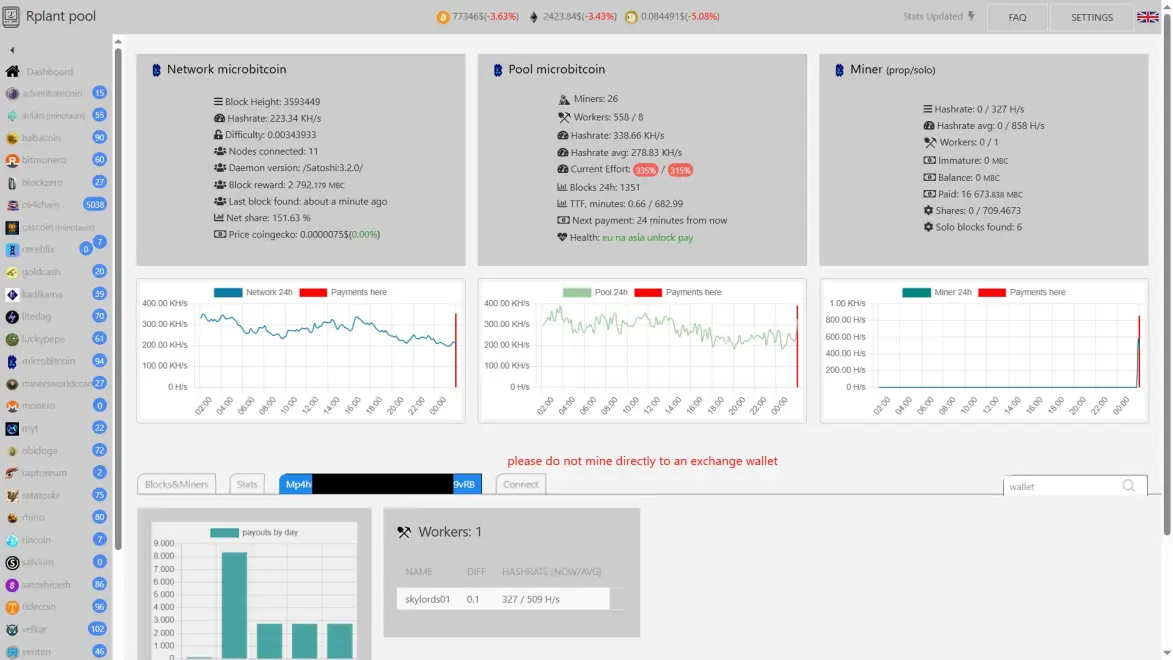
Task: Click the Workers pickaxe icon in workers panel
Action: click(404, 532)
